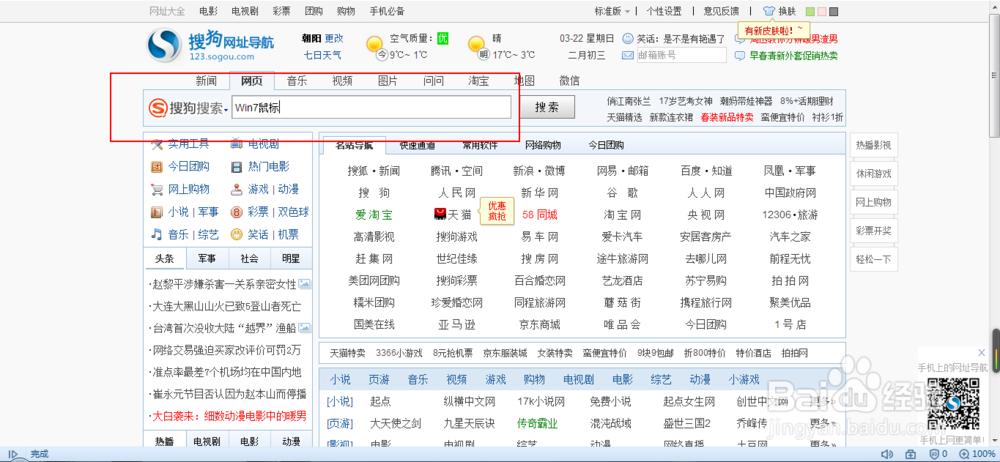Switch to the 地图 search tab
This screenshot has height=462, width=1000.
524,81
